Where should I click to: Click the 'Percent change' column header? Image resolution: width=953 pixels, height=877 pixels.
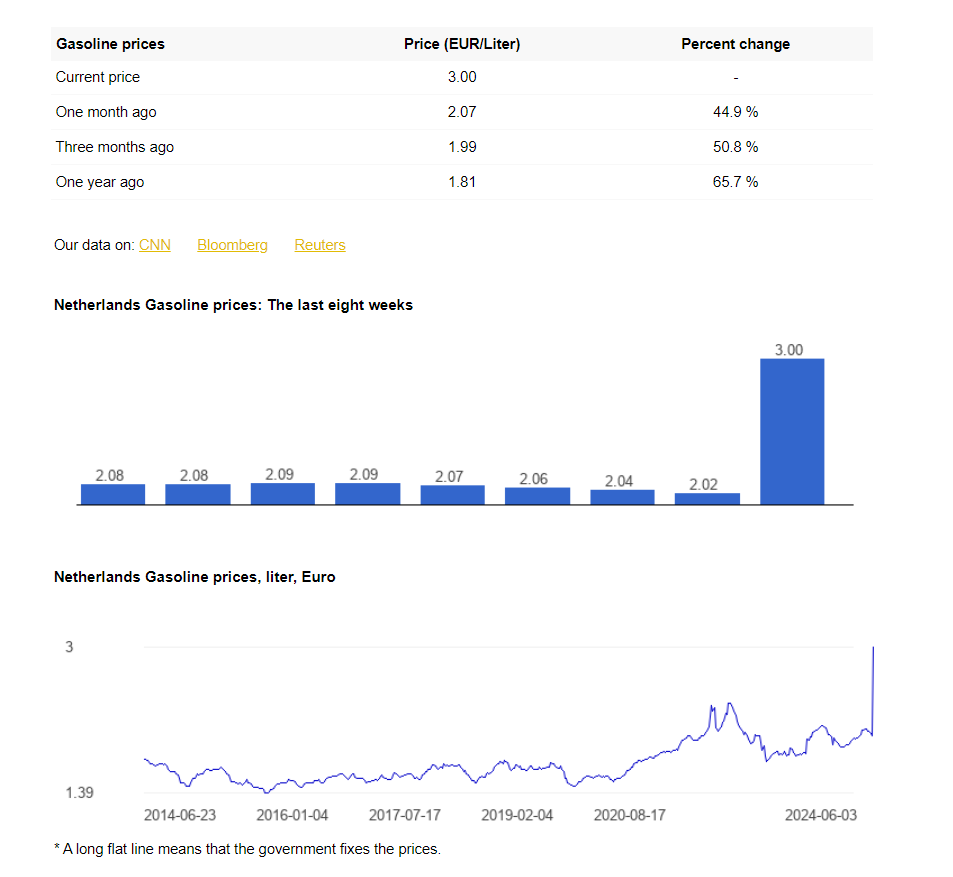(735, 44)
